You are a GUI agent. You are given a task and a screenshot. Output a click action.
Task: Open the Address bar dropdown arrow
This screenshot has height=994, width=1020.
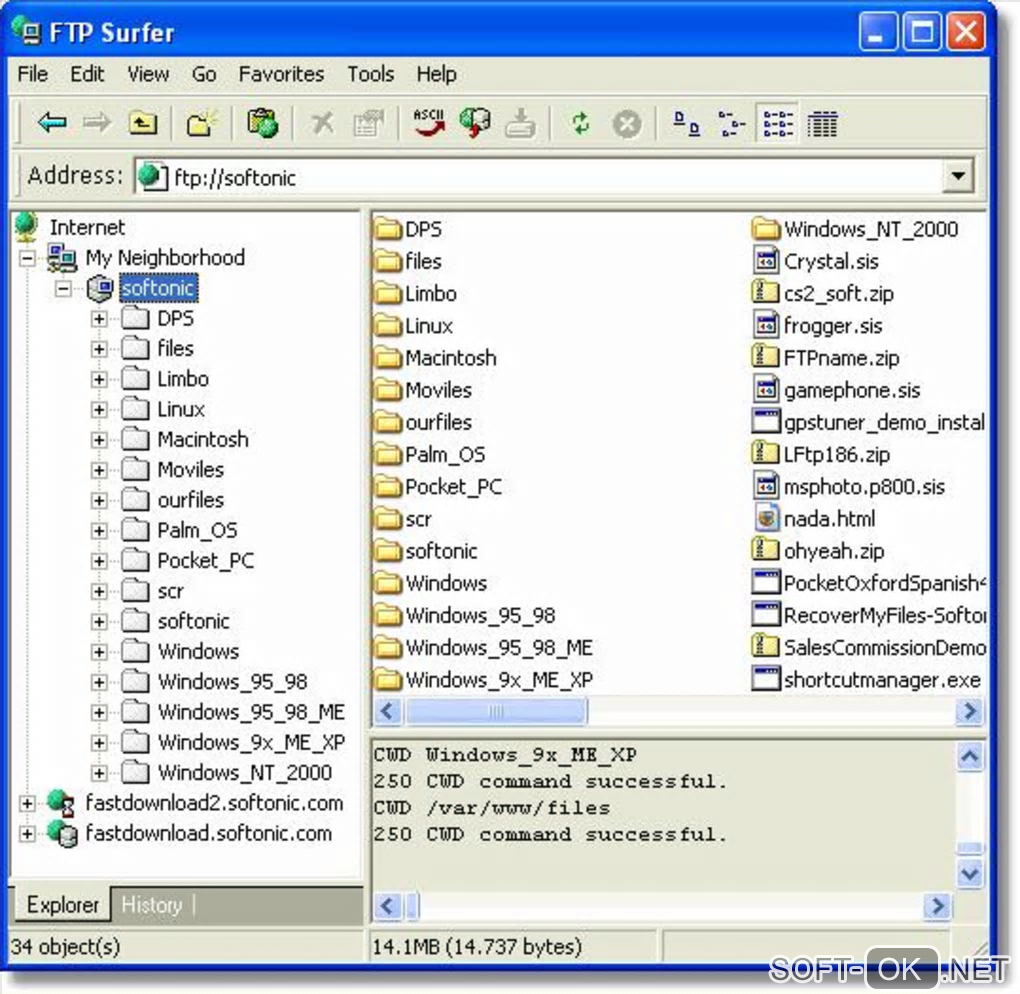[958, 176]
